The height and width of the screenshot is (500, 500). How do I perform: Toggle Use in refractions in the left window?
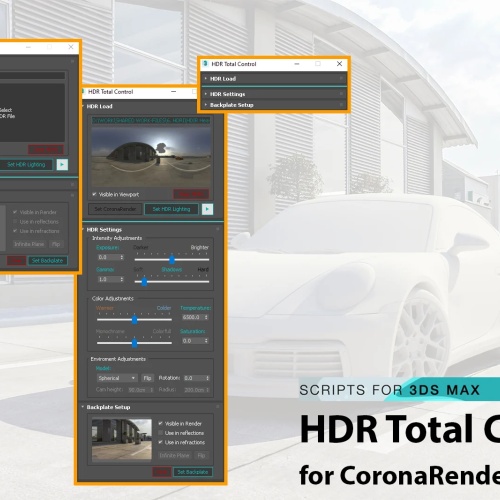coord(15,231)
